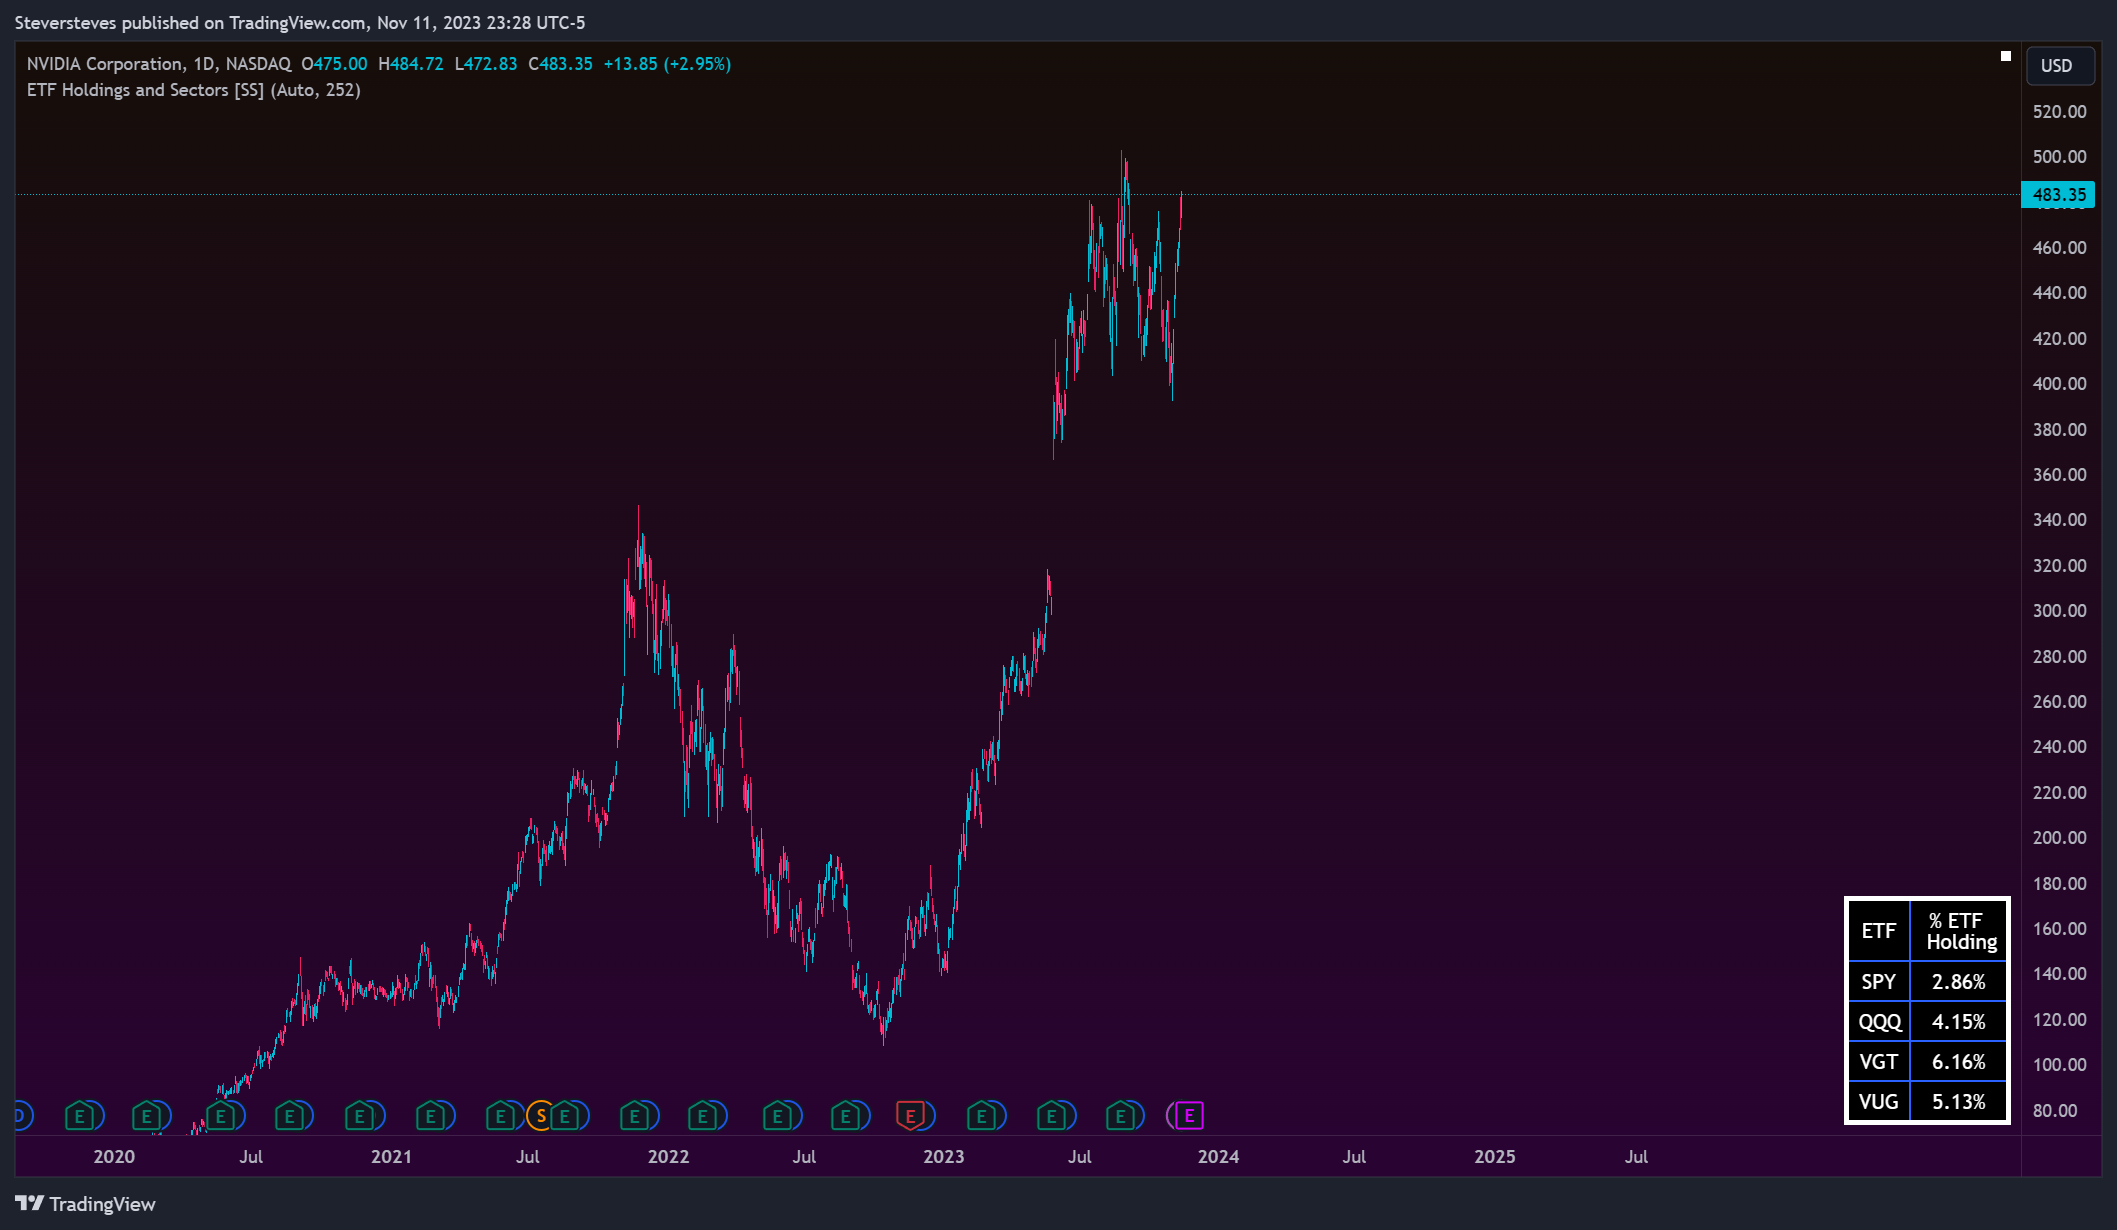
Task: Click the last green E marker before purple E
Action: pos(1121,1115)
